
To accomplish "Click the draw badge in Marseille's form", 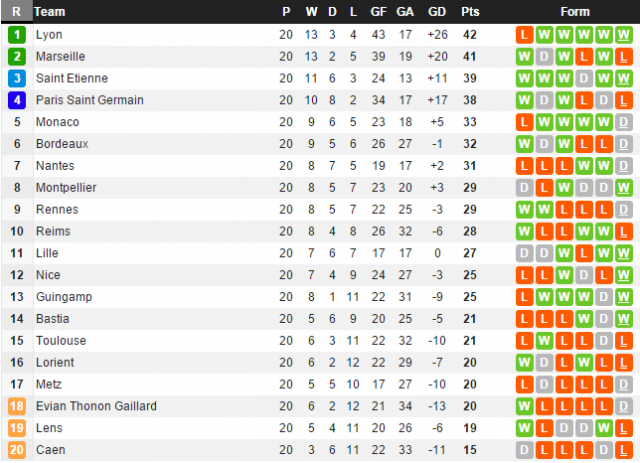I will pyautogui.click(x=544, y=56).
